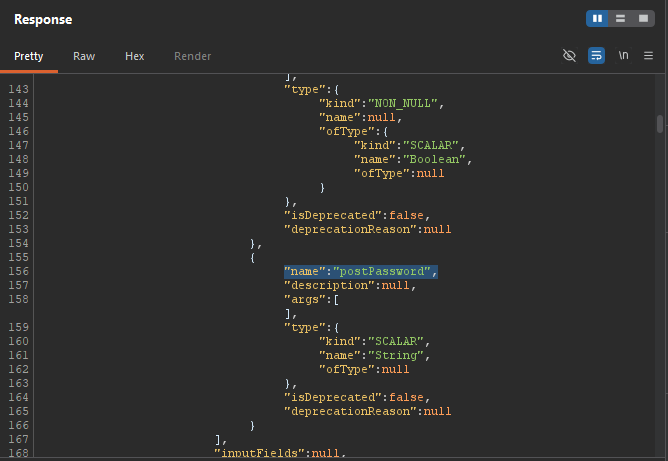Open the Render tab

coord(193,56)
